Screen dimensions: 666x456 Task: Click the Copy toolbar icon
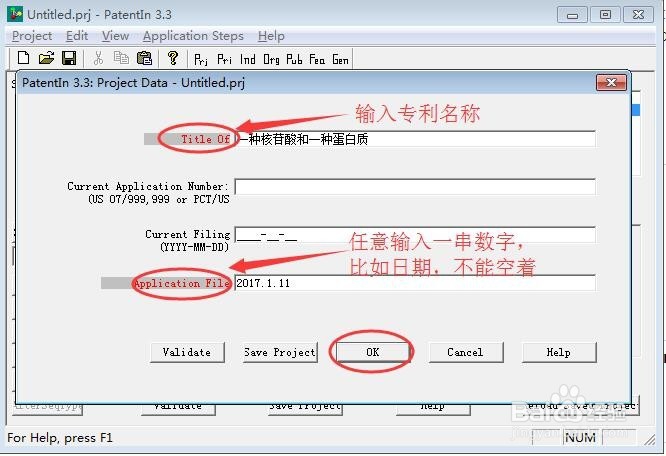(x=121, y=58)
